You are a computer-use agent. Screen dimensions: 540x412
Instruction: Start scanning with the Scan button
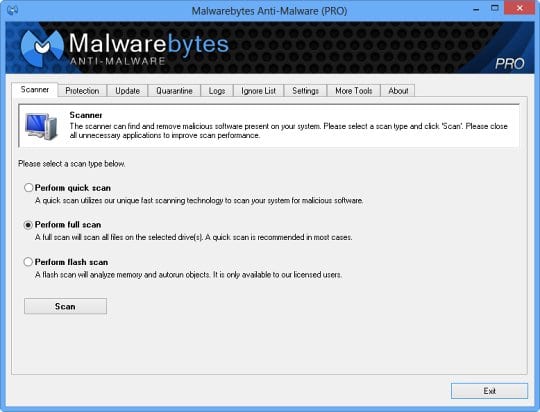(x=65, y=306)
